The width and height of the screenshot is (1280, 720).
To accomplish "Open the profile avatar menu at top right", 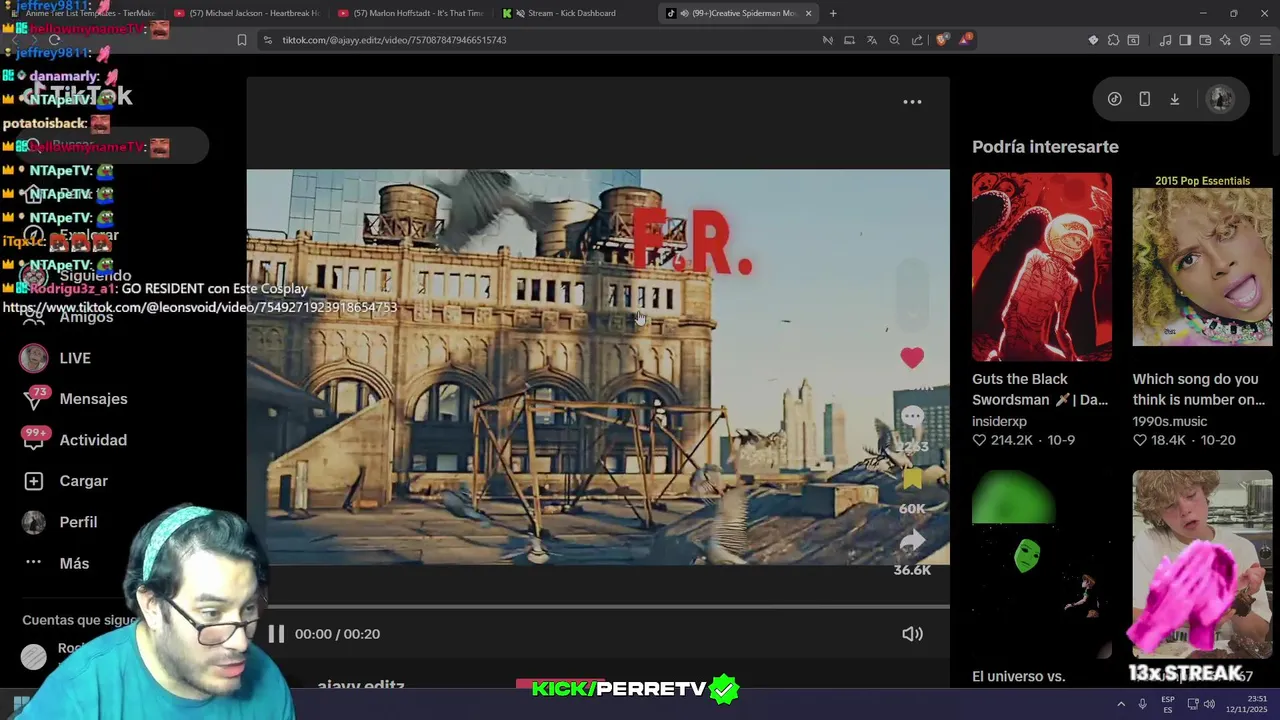I will 1219,99.
